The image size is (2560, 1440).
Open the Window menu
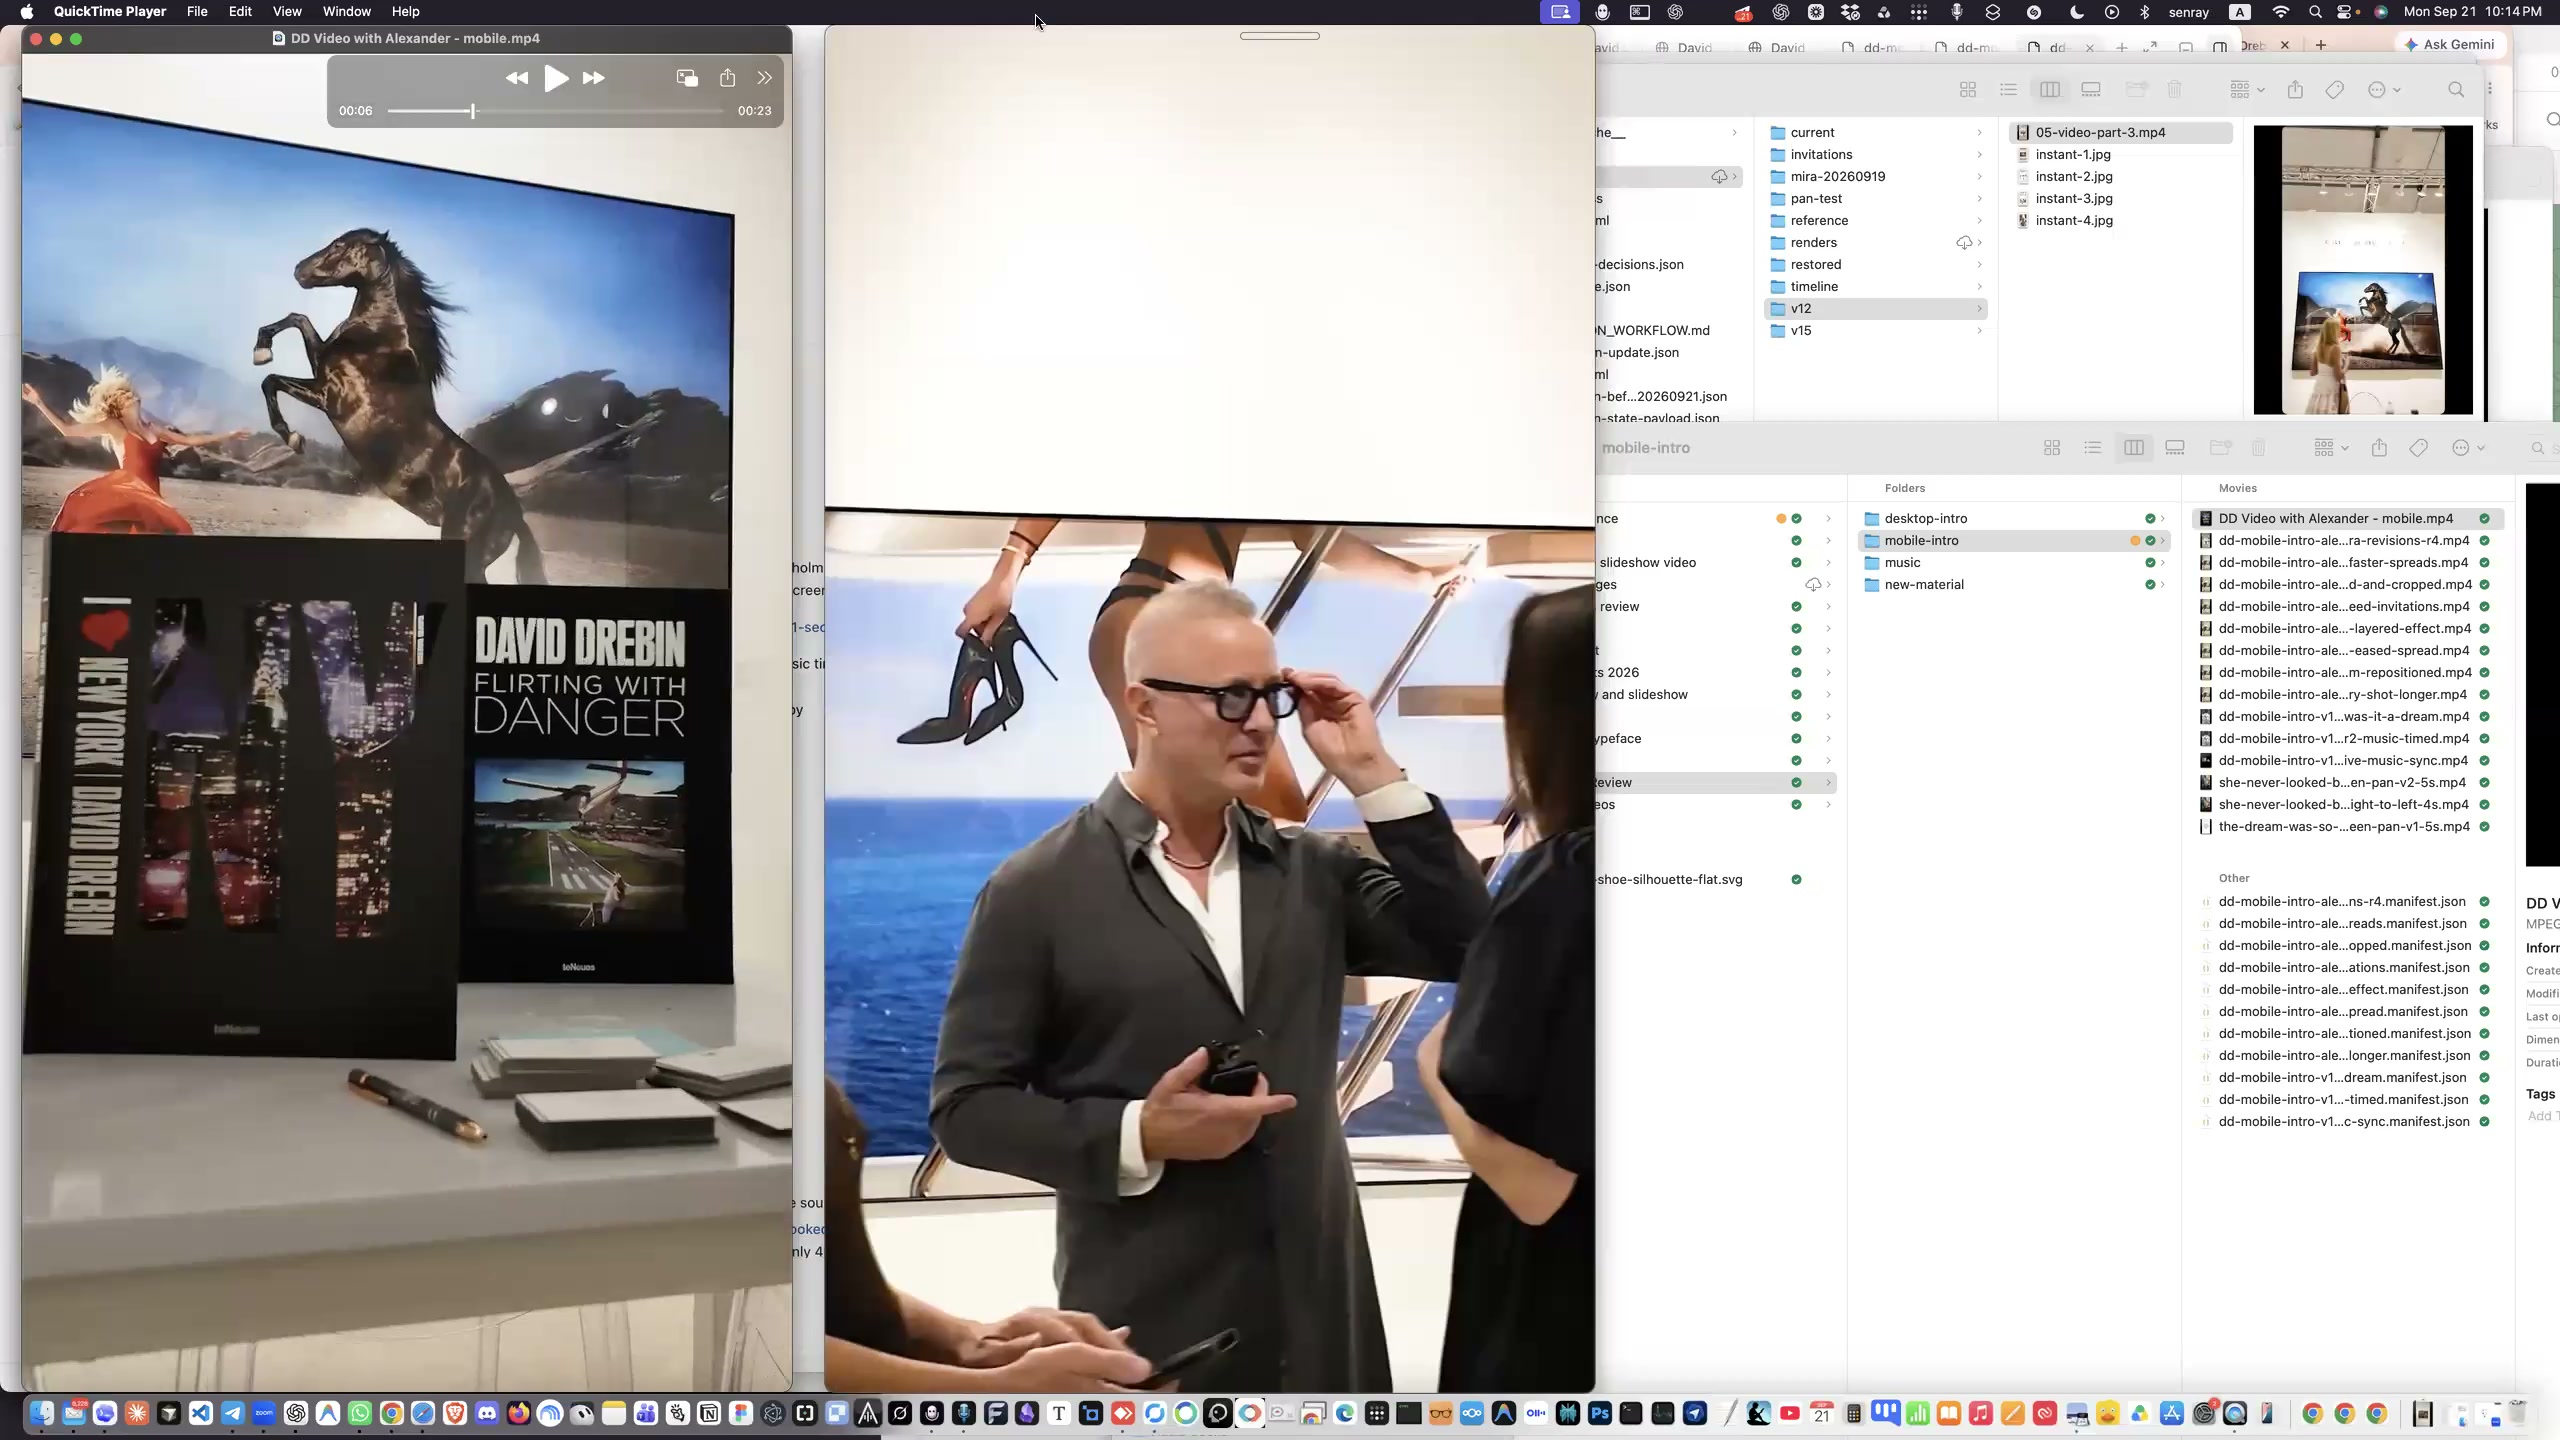347,12
